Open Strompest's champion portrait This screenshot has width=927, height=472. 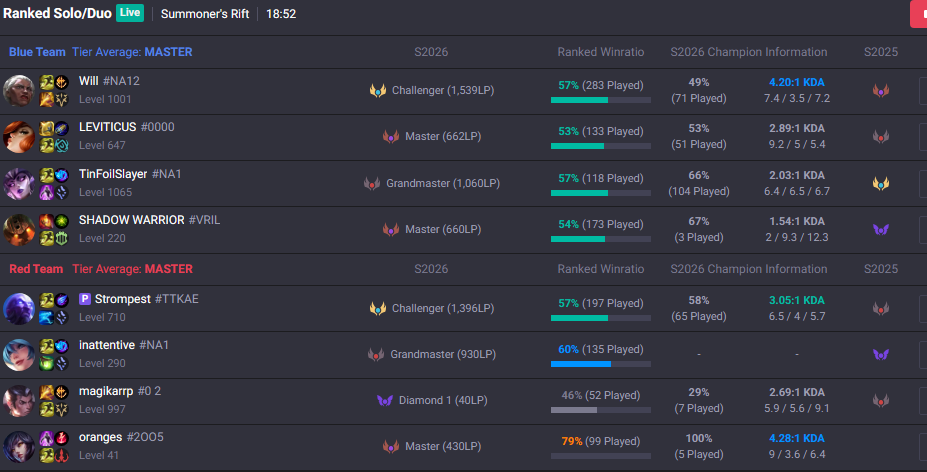(19, 309)
